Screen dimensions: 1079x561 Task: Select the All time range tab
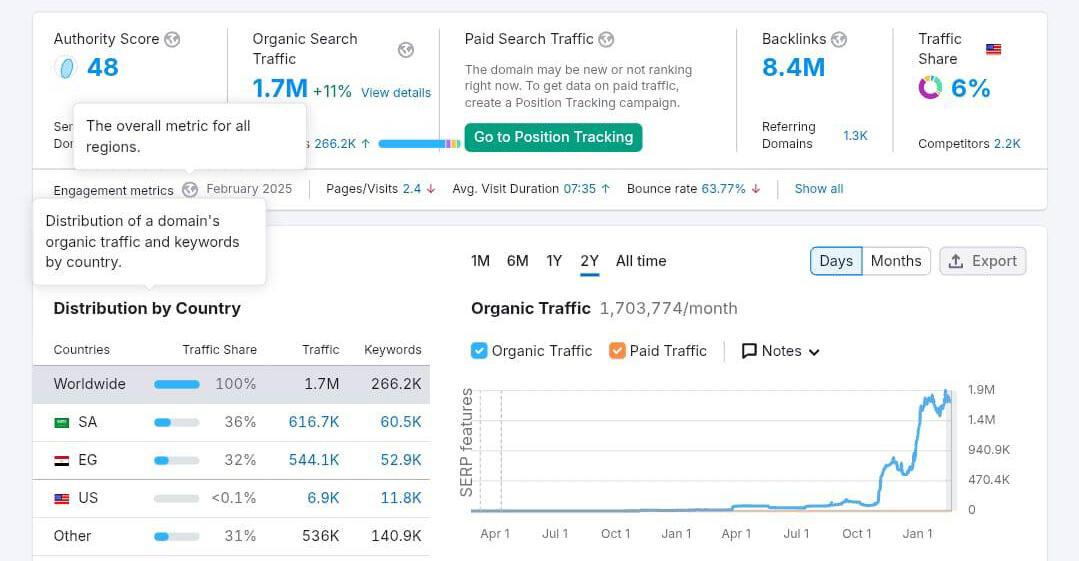pyautogui.click(x=640, y=261)
